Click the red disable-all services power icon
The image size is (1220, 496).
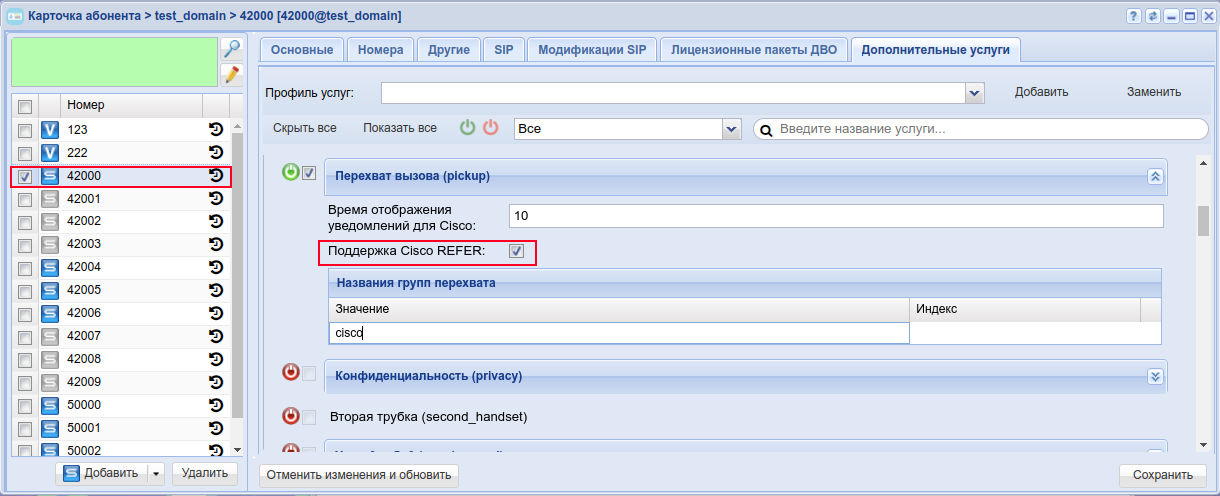490,128
